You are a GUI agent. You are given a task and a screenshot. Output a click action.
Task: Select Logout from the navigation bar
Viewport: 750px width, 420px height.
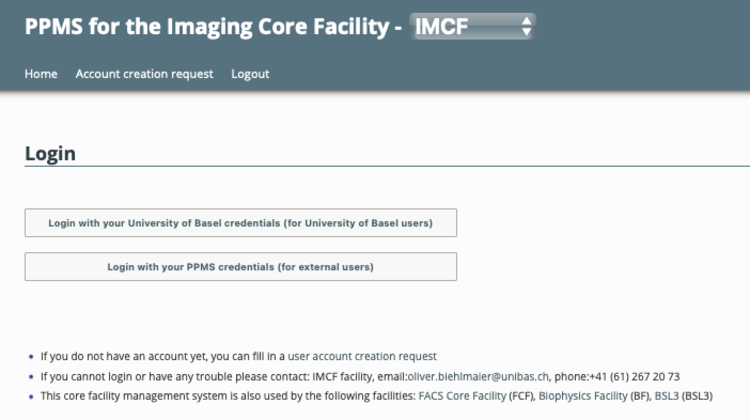250,74
